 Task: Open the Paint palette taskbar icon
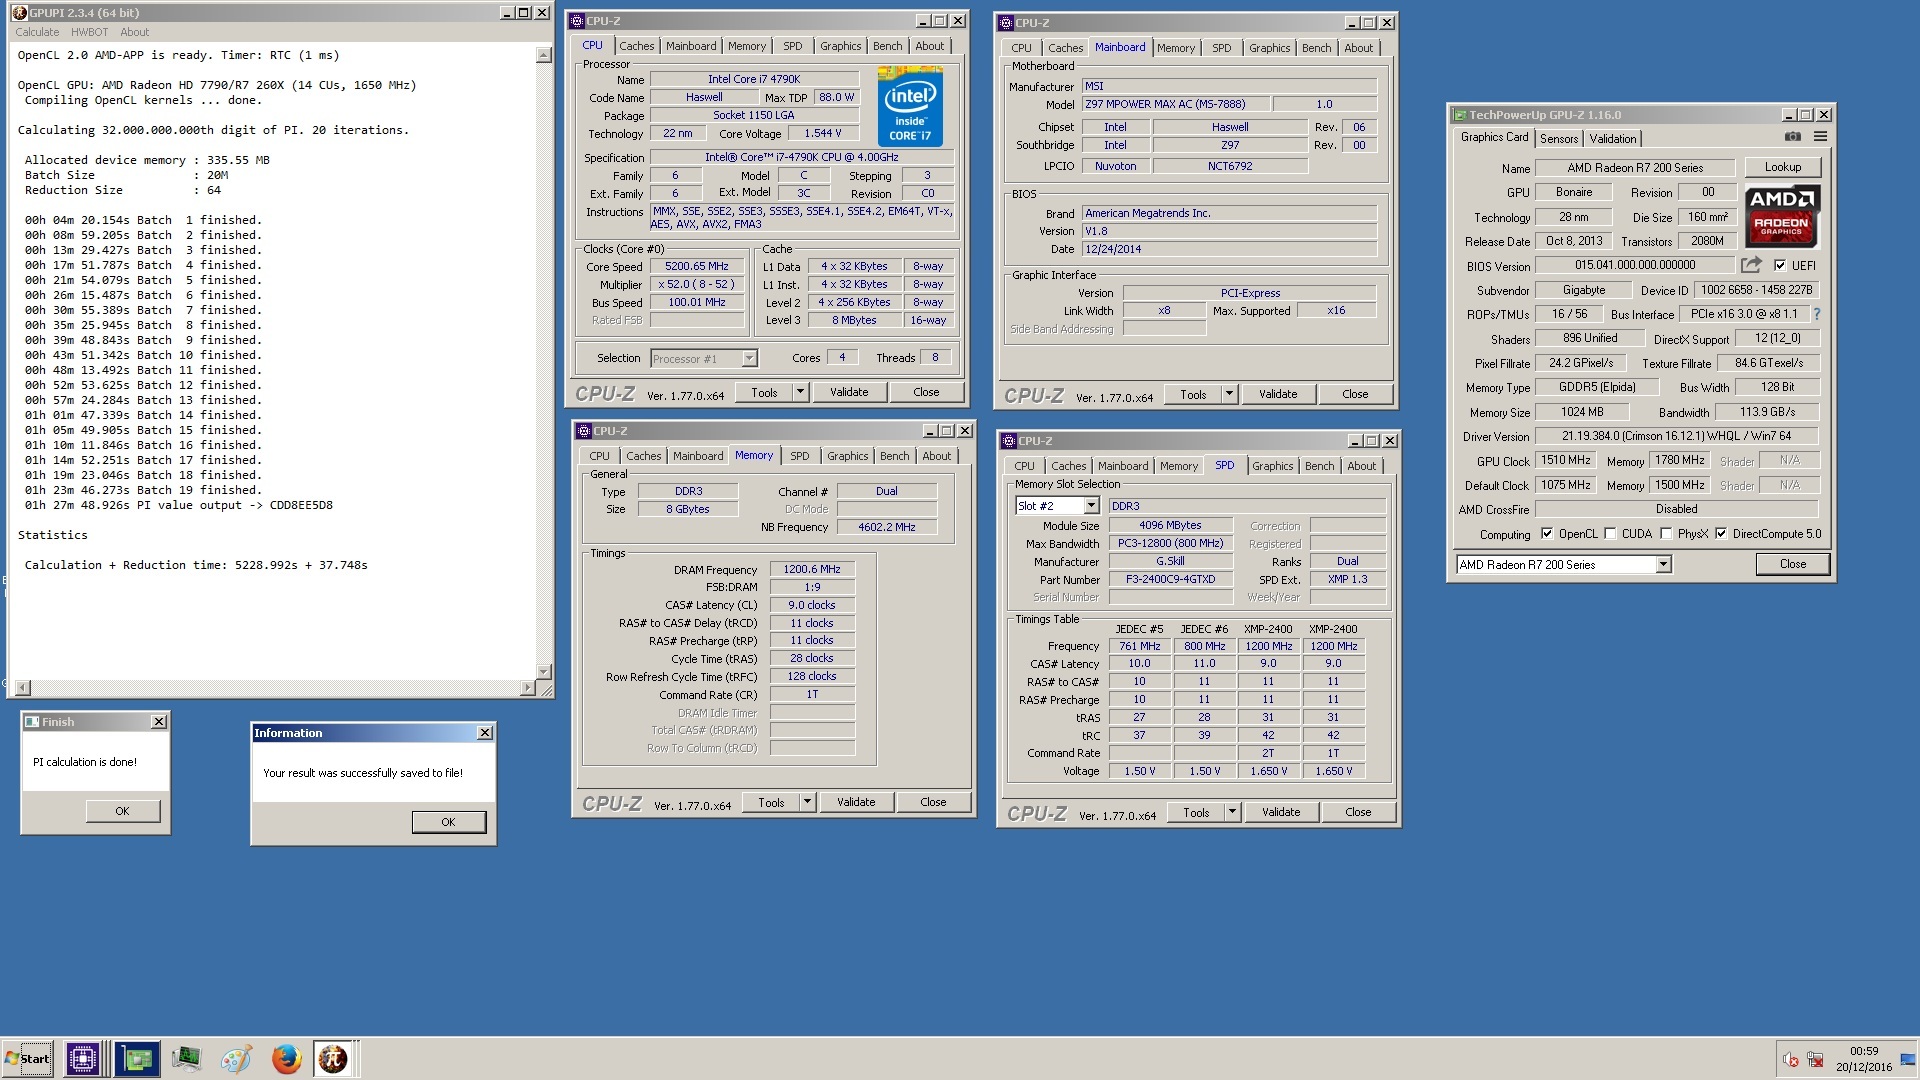point(236,1059)
